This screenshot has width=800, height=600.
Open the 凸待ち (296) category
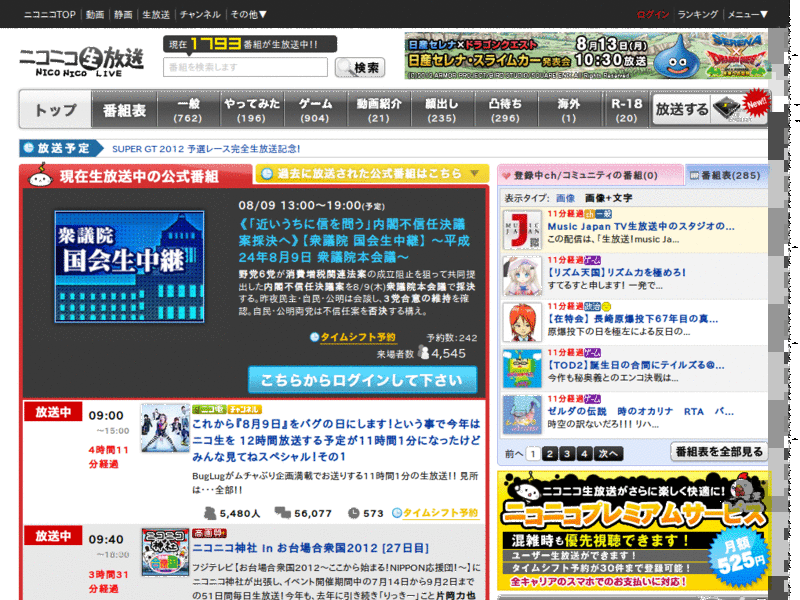pyautogui.click(x=506, y=110)
